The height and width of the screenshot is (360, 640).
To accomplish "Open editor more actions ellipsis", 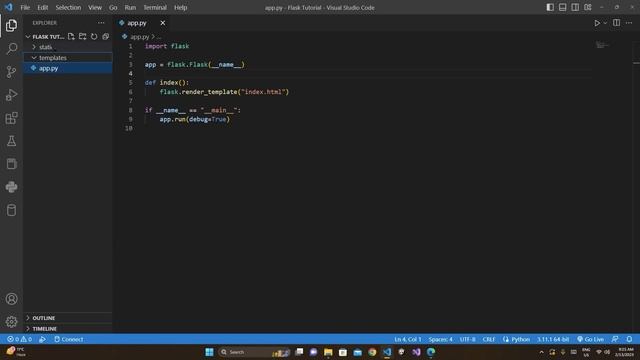I will point(629,23).
